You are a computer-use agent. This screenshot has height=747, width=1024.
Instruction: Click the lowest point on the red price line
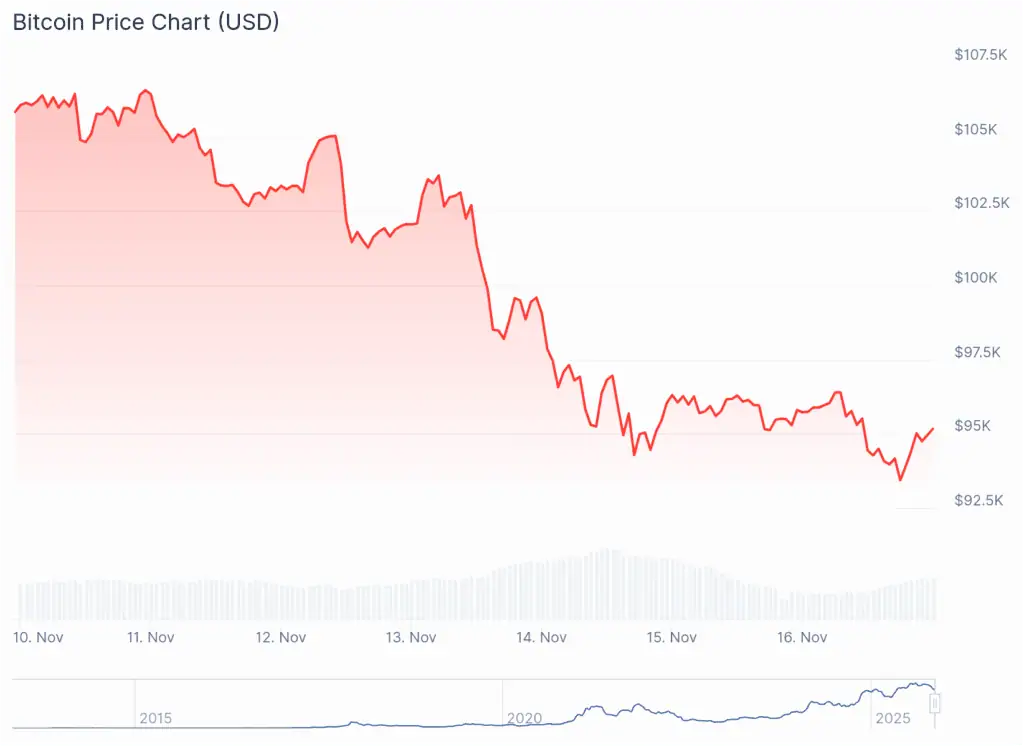tap(900, 480)
